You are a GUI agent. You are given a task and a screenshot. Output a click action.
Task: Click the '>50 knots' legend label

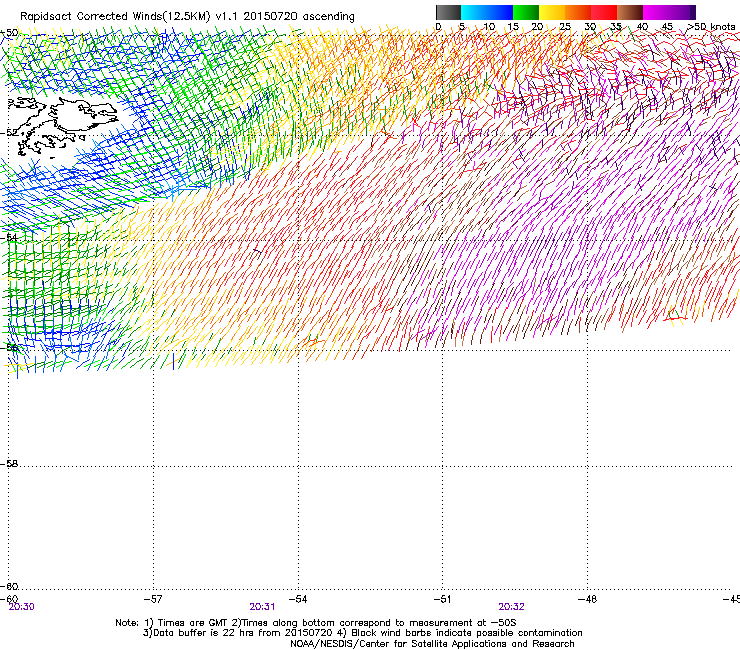click(x=711, y=26)
